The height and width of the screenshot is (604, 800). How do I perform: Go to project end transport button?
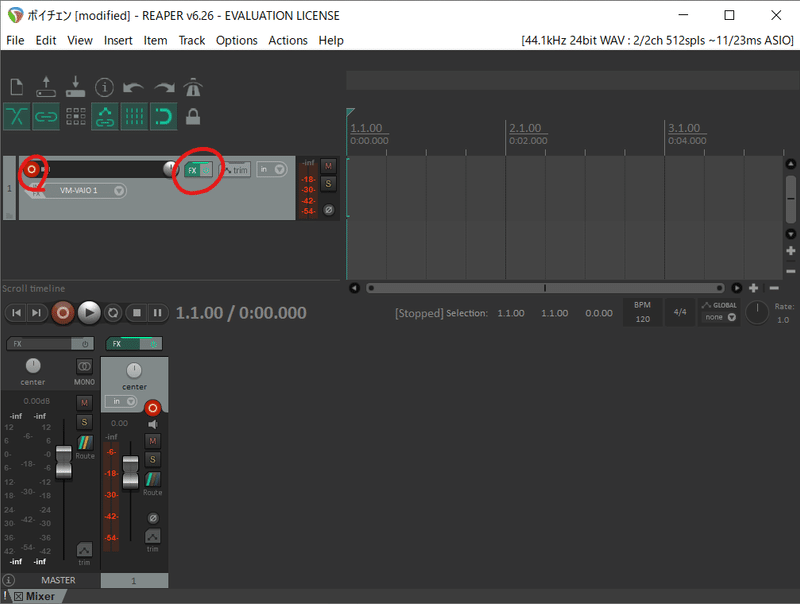[37, 313]
